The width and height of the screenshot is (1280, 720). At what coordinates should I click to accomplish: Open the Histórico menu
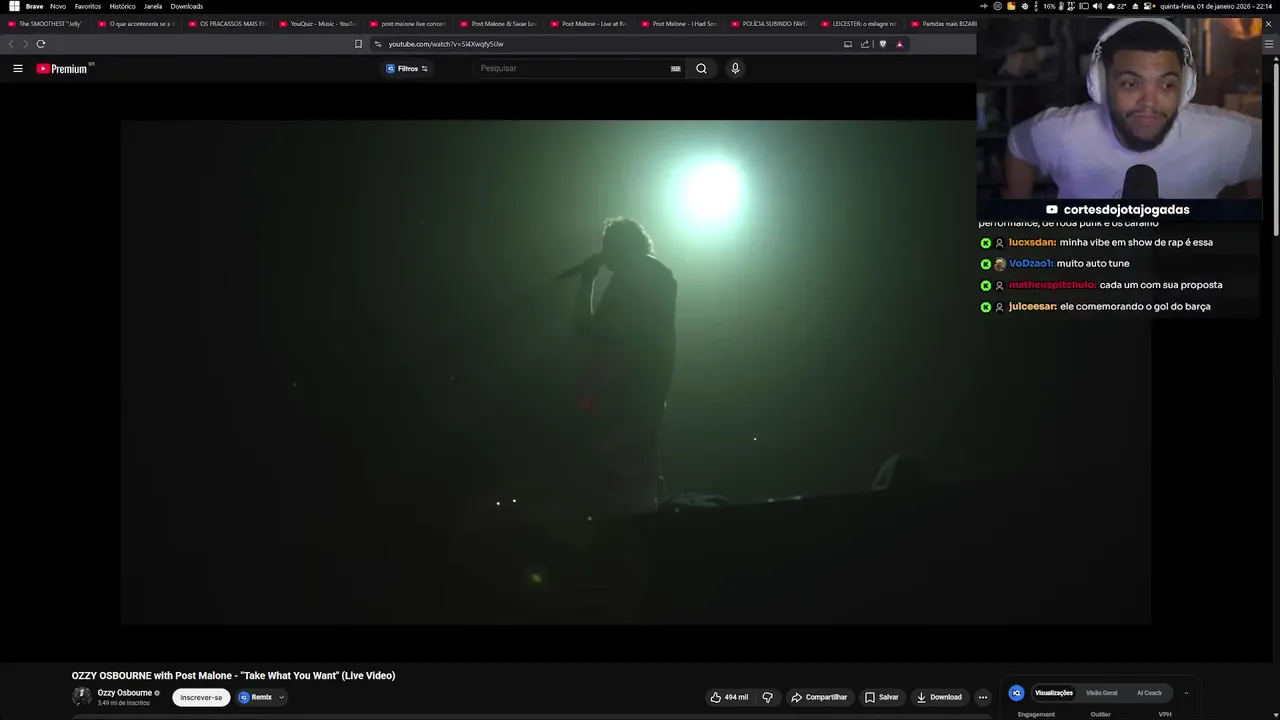coord(122,6)
